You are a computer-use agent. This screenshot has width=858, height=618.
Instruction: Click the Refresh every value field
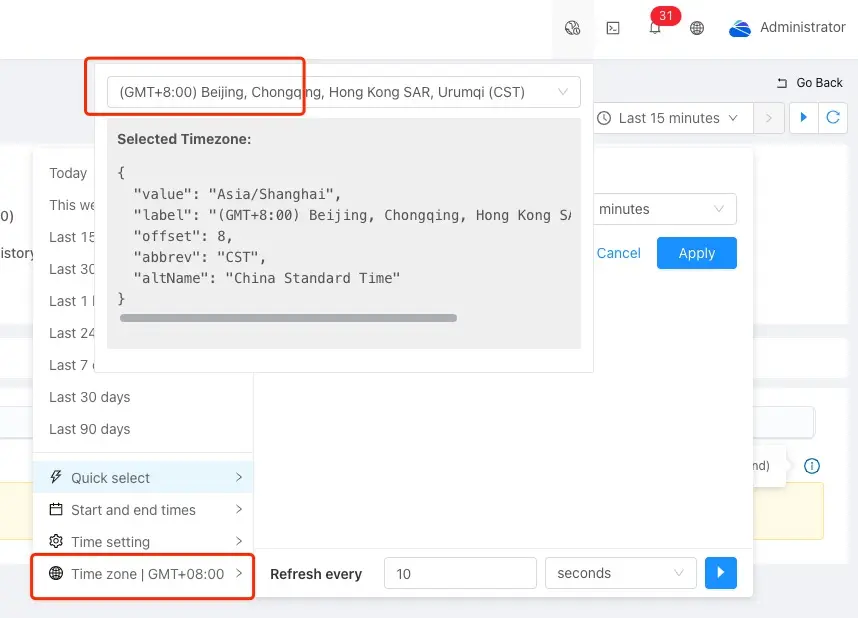click(460, 573)
